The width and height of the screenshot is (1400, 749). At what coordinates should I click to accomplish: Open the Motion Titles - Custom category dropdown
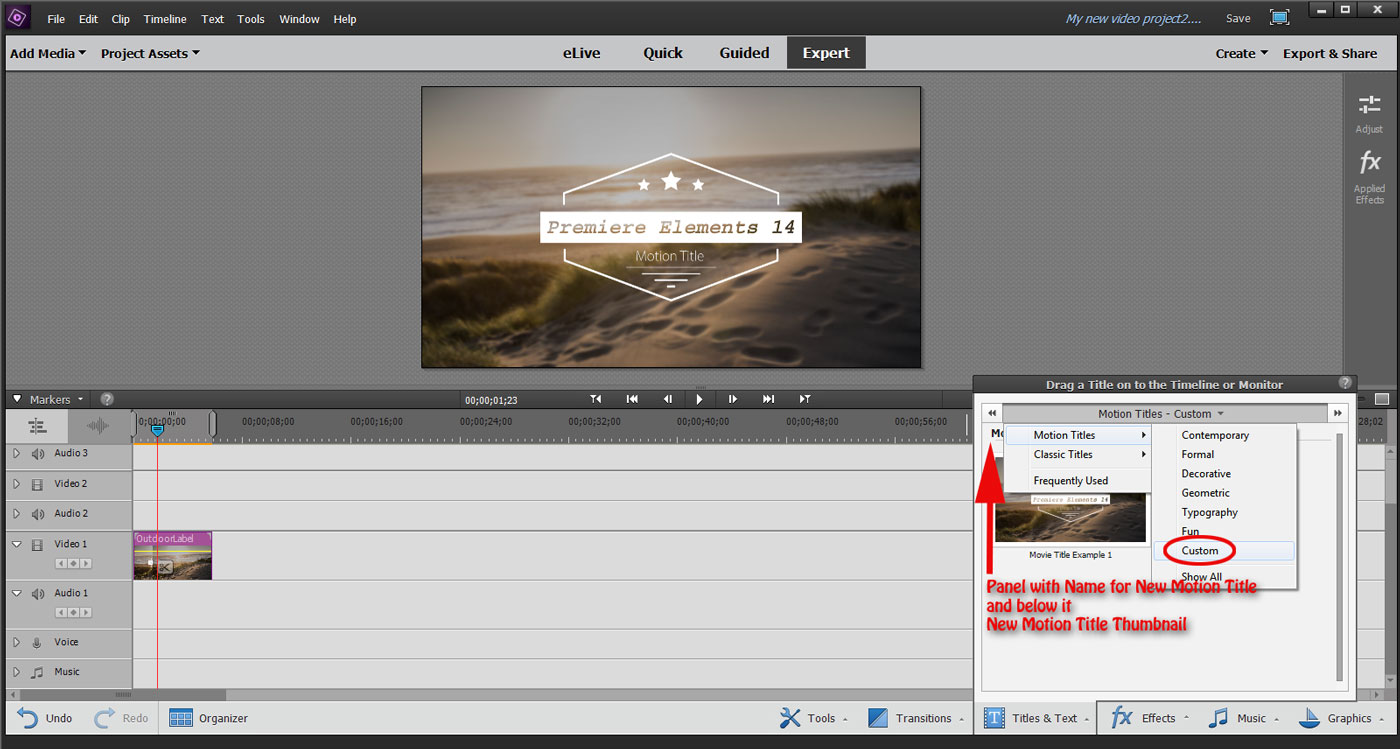(x=1161, y=414)
